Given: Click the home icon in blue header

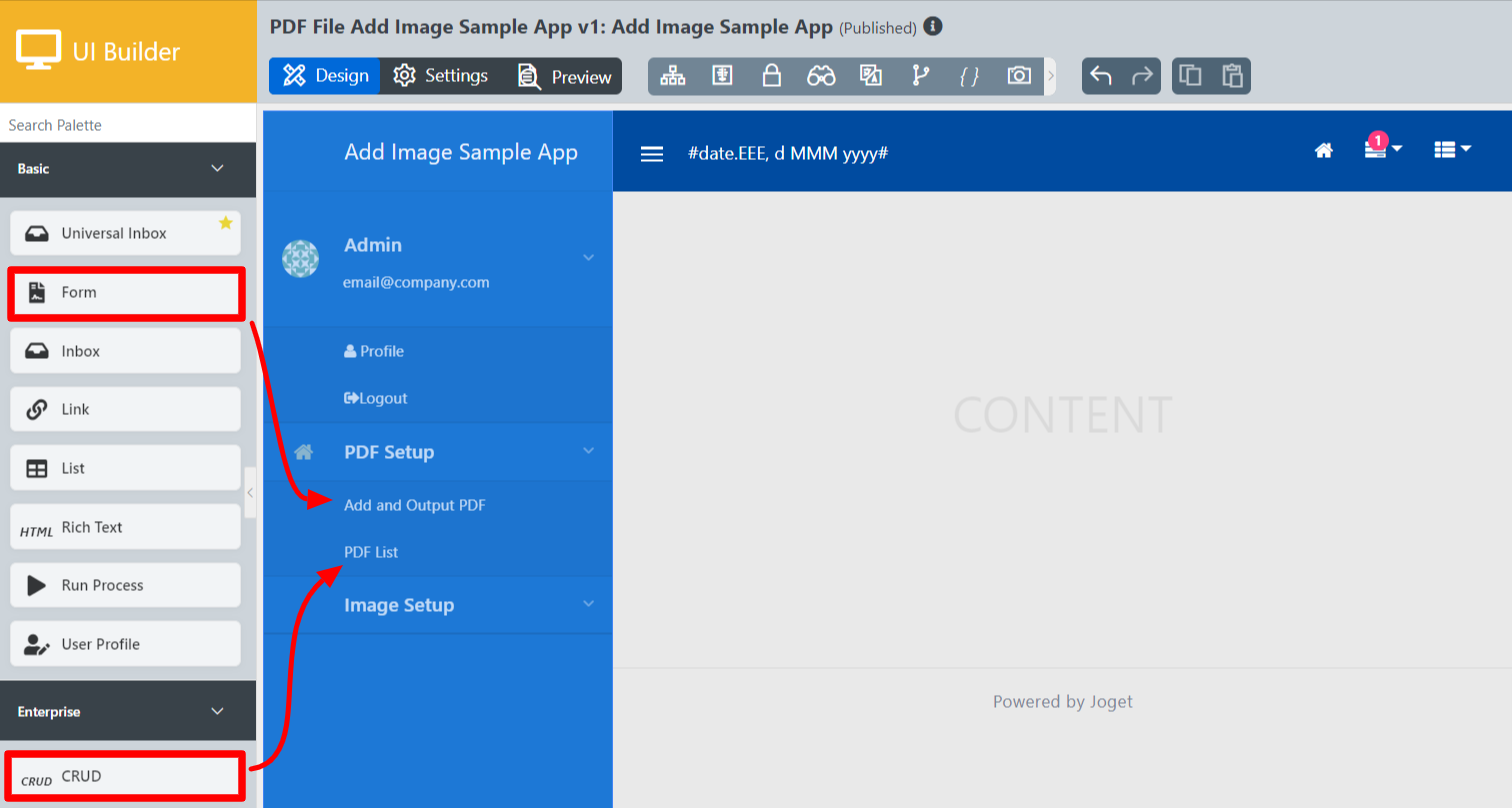Looking at the screenshot, I should [x=1324, y=150].
